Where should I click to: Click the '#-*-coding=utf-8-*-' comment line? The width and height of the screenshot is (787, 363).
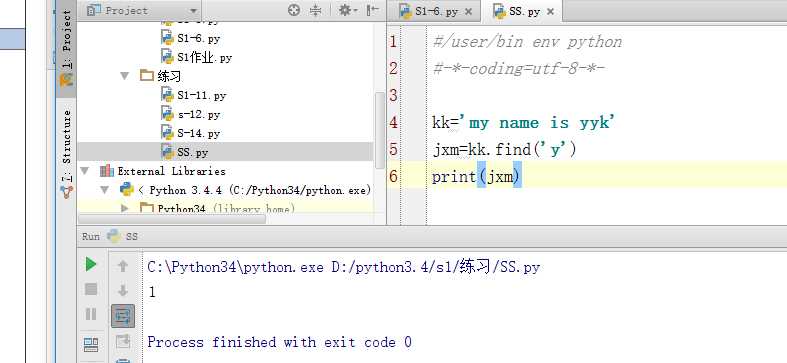click(519, 68)
